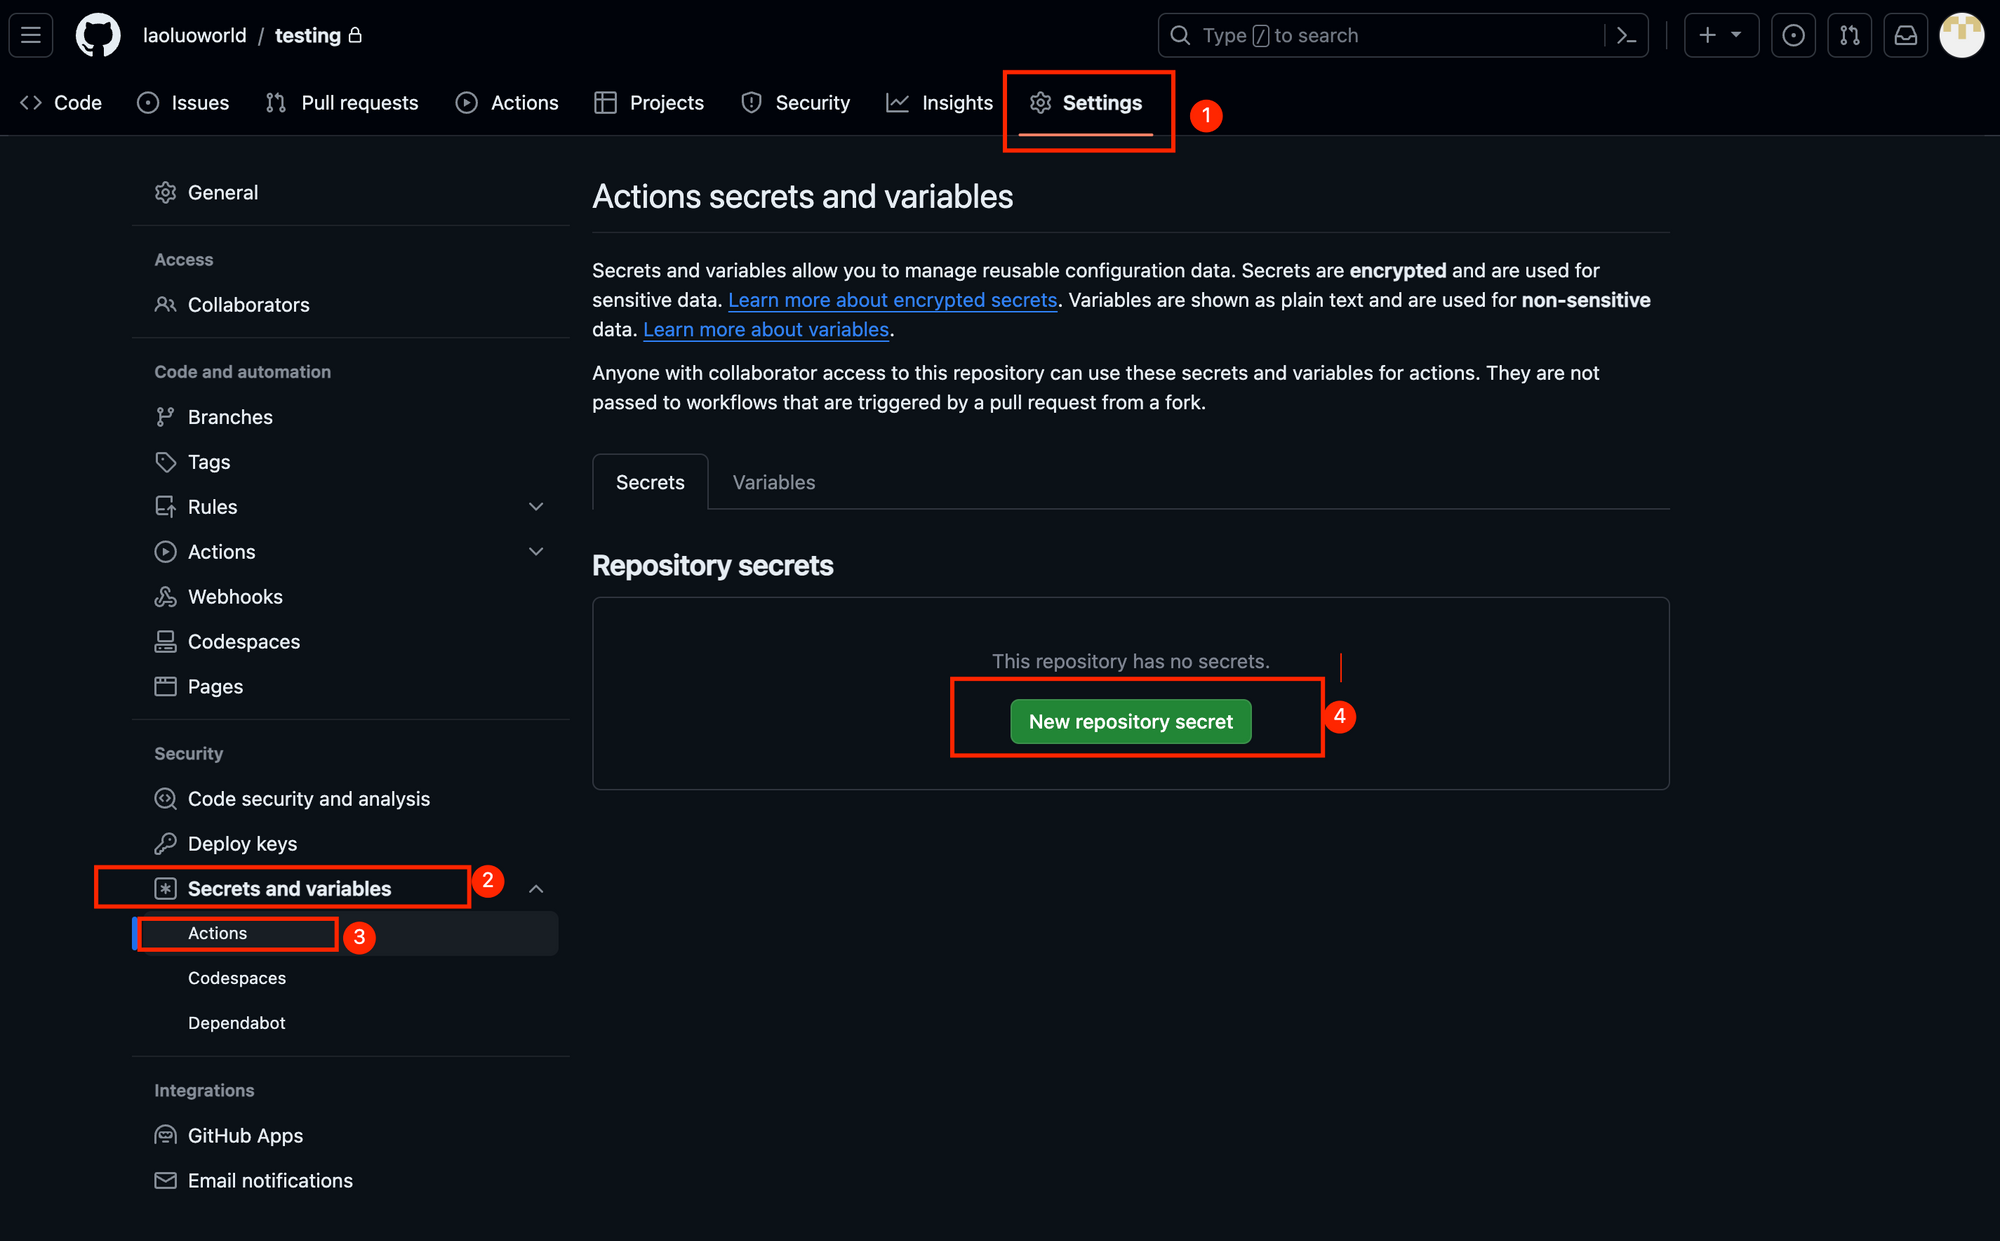Expand the Rules section in sidebar
2000x1241 pixels.
[x=535, y=506]
